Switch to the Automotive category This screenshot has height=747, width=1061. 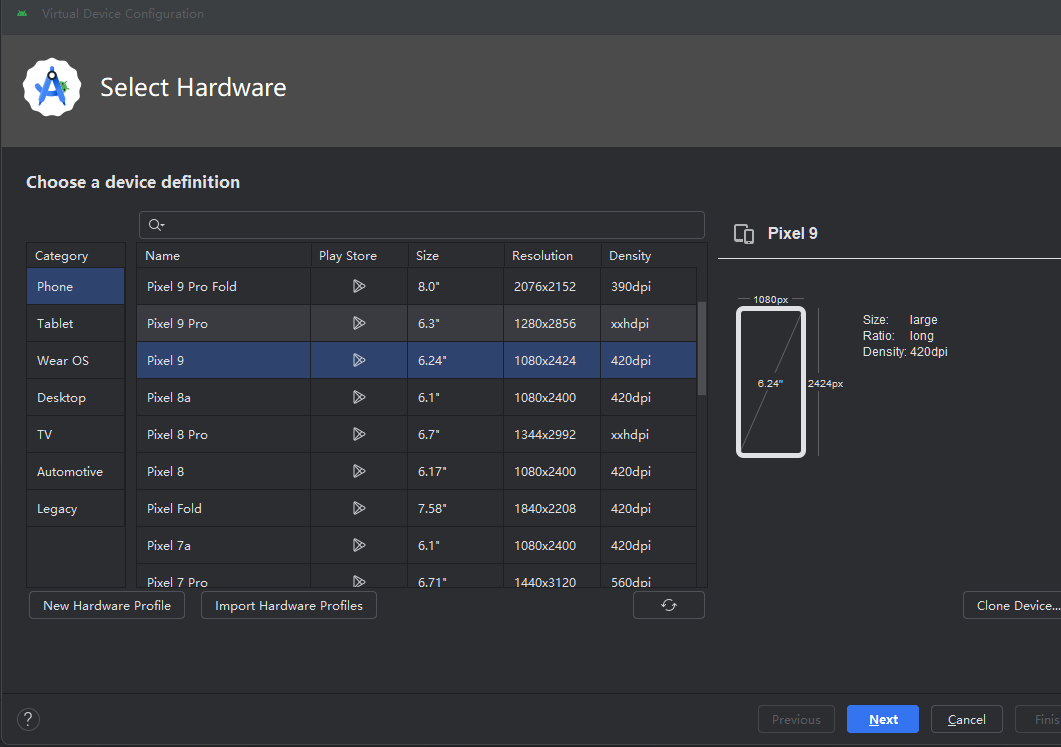[x=70, y=472]
